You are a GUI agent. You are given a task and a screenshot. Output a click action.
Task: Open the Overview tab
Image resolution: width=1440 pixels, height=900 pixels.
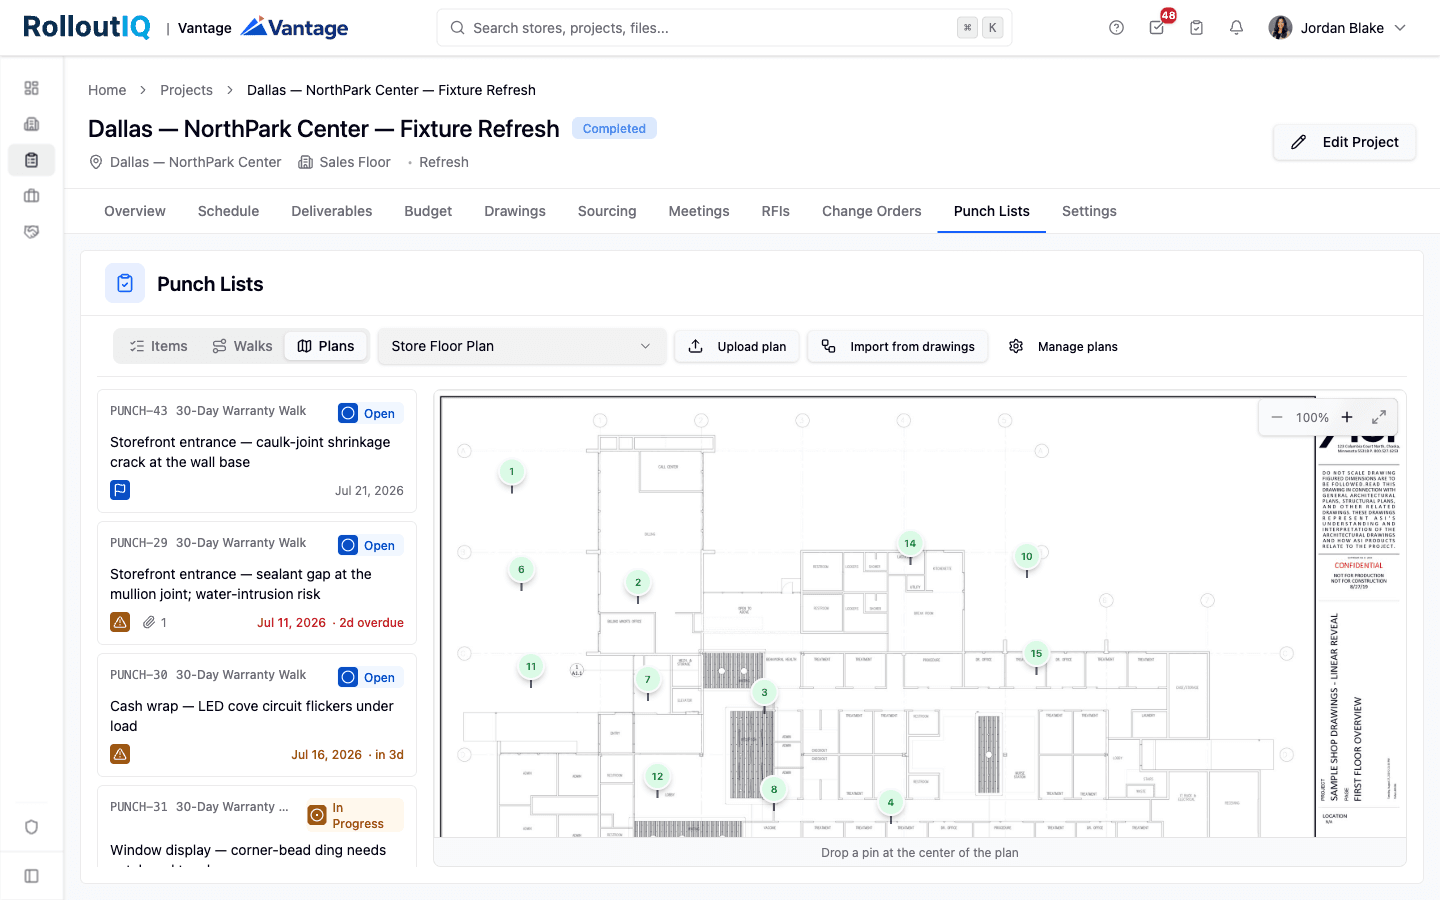point(135,211)
